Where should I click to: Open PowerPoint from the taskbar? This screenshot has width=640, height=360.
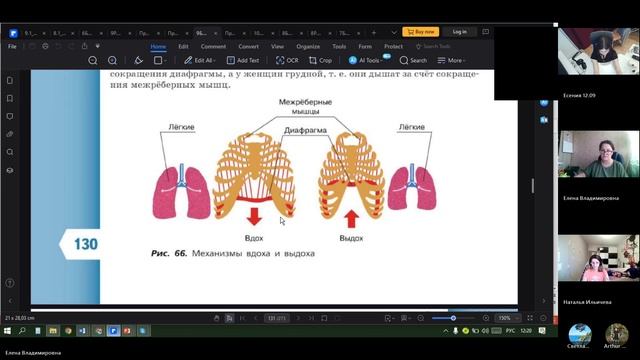(128, 331)
